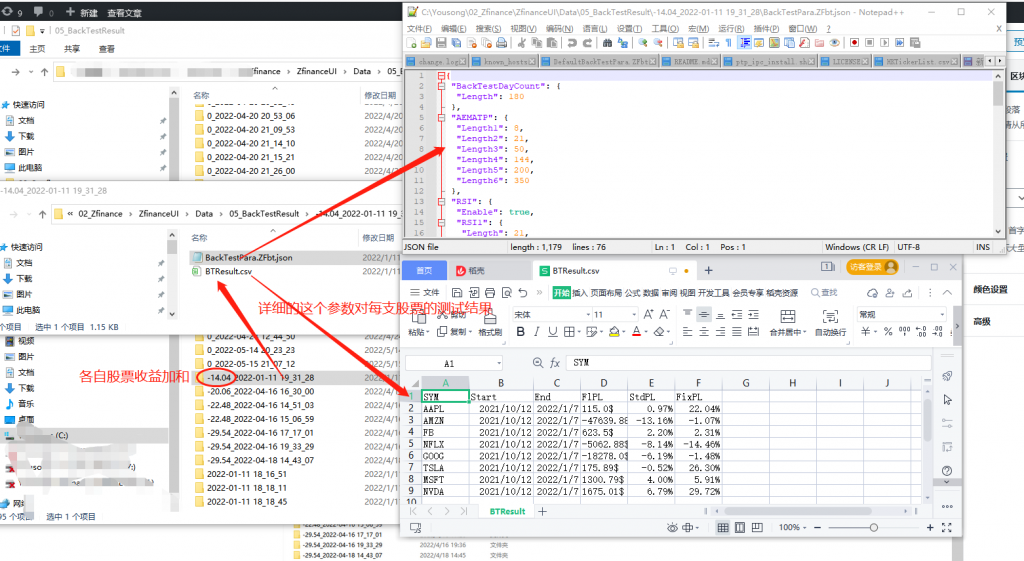Toggle center horizontal alignment in WPS
Screen dimensions: 1024x561
pyautogui.click(x=704, y=332)
